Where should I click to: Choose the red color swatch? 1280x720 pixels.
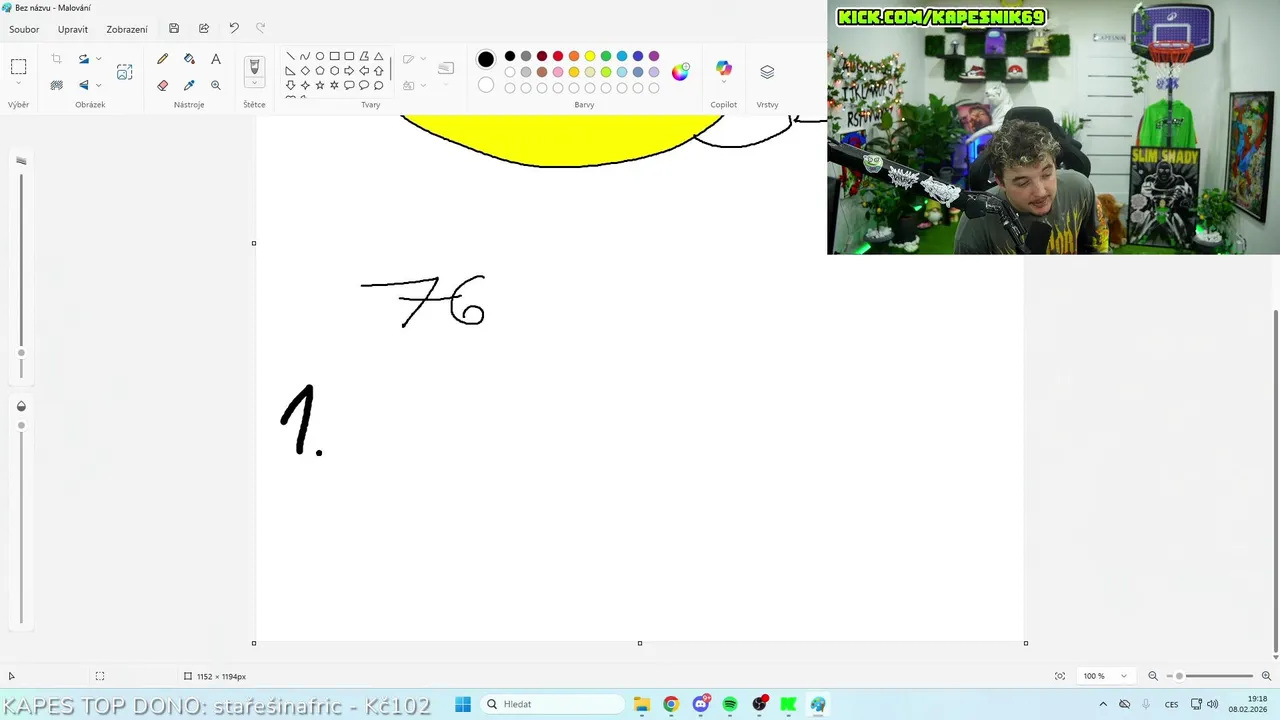point(558,56)
